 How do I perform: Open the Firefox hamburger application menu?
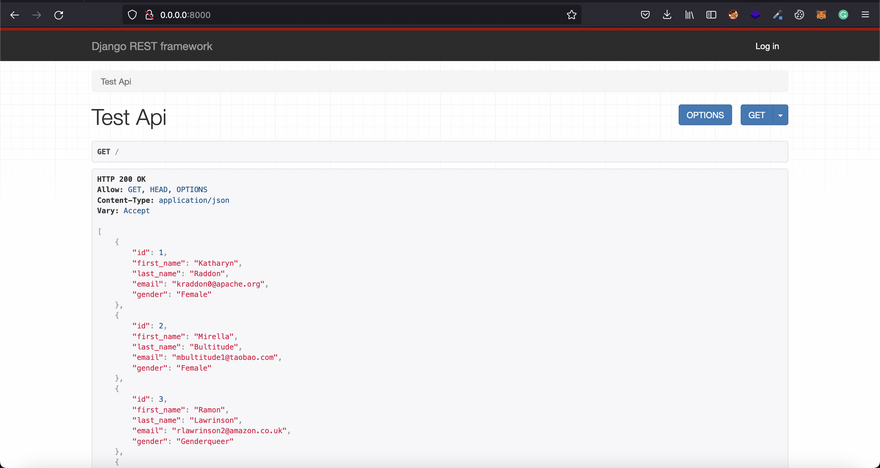865,15
